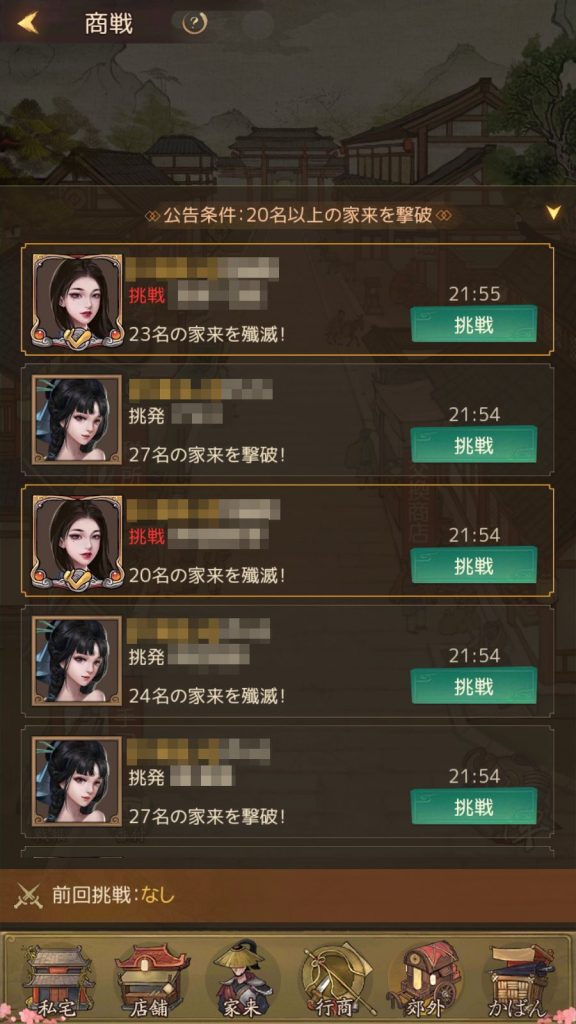Select avatar with checkmark in 20名 entry
Image resolution: width=576 pixels, height=1024 pixels.
click(x=77, y=541)
